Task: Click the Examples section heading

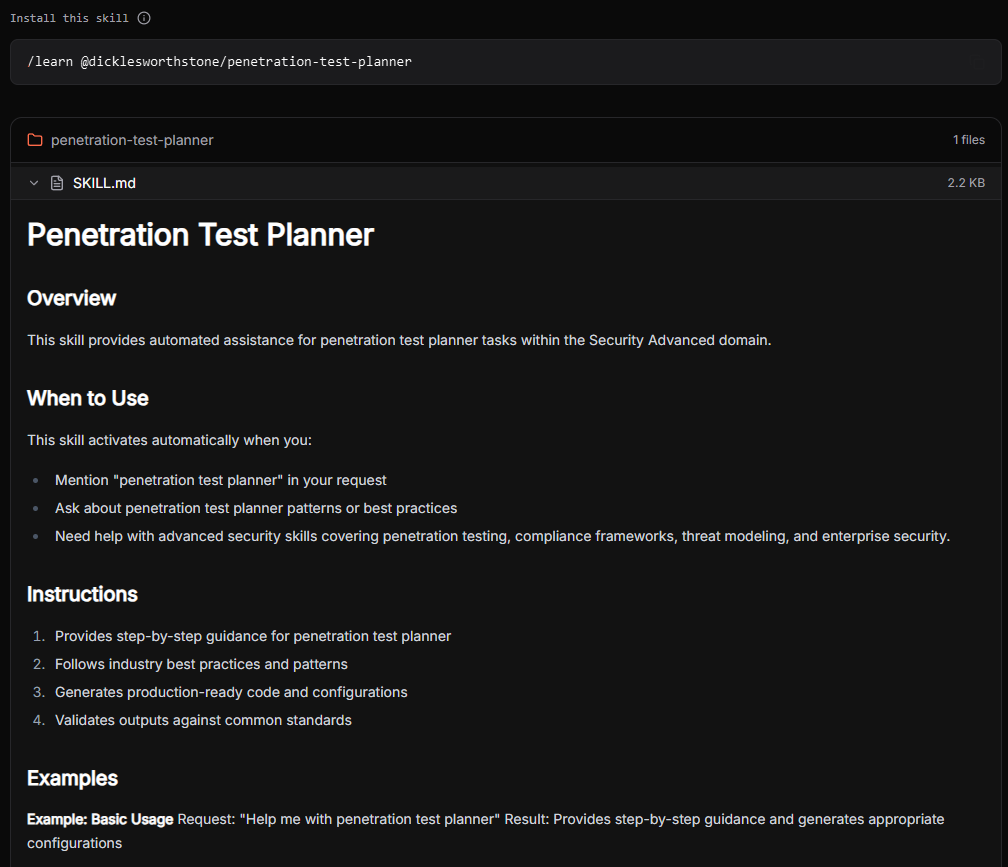Action: [72, 778]
